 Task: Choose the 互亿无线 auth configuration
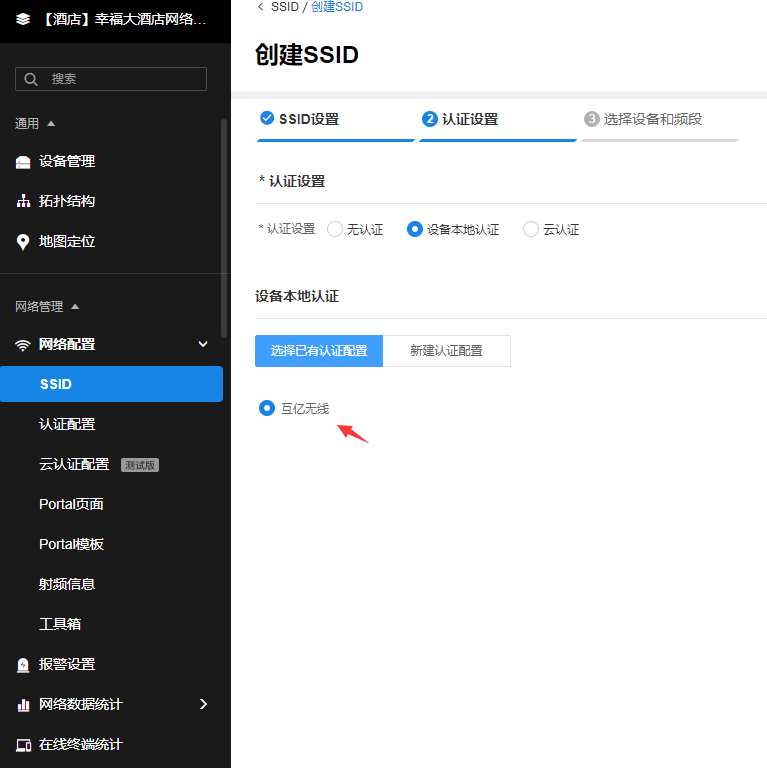[267, 408]
